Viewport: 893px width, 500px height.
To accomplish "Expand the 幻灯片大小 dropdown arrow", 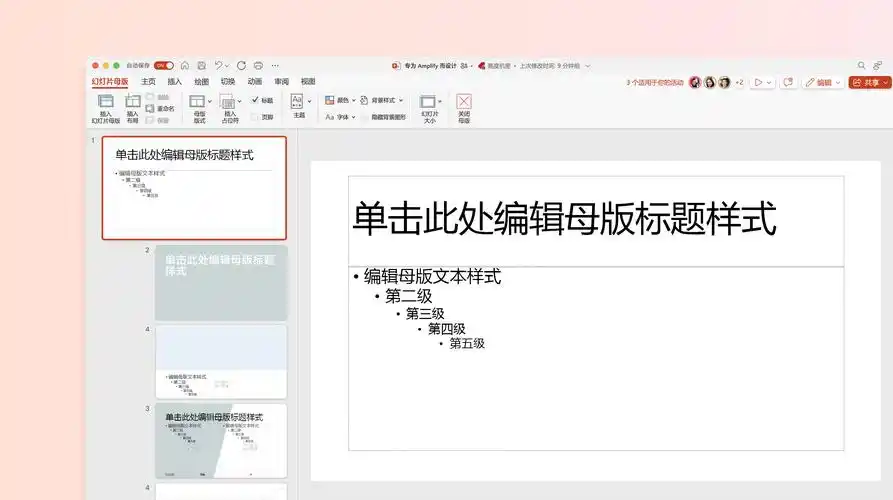I will coord(440,101).
